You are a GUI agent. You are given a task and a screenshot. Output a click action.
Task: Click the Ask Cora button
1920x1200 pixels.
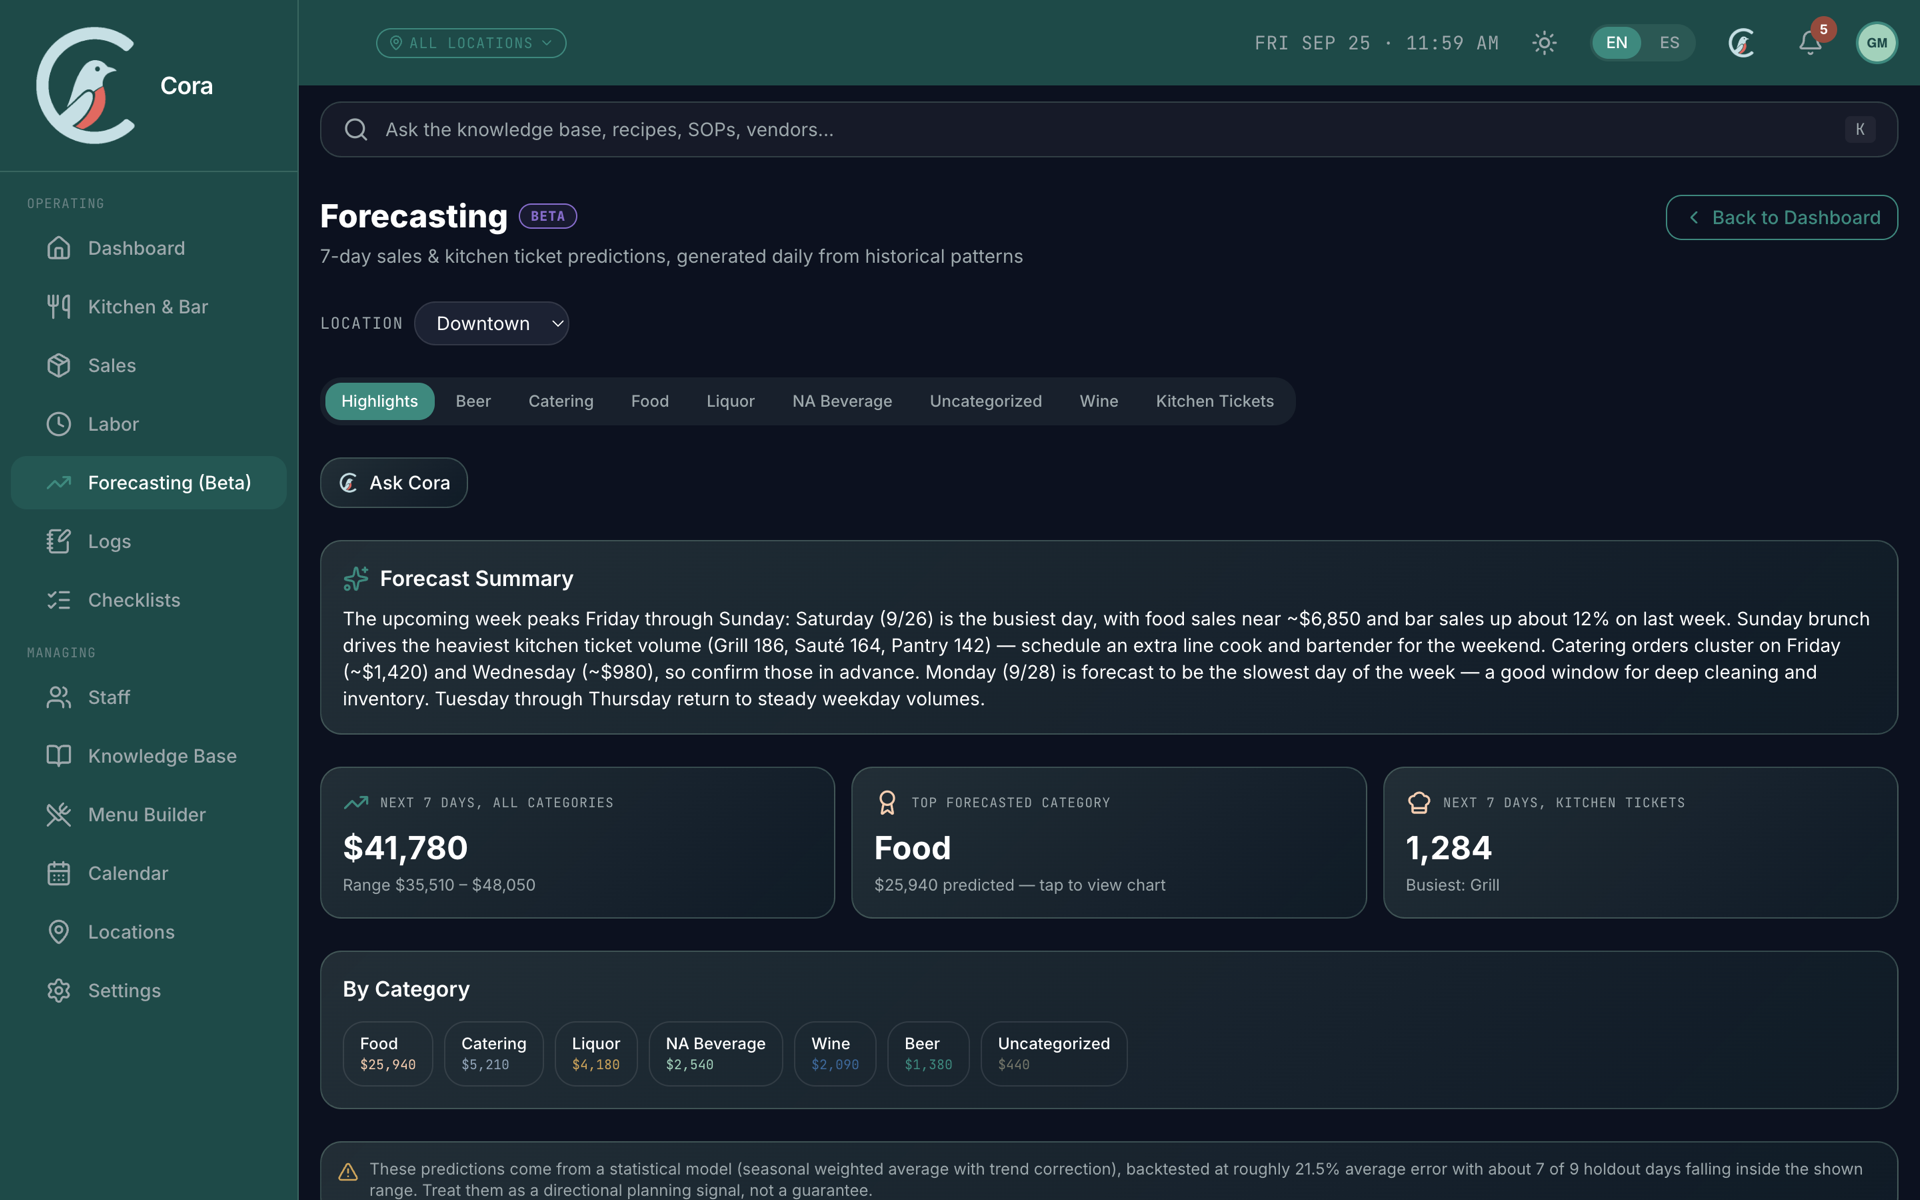pyautogui.click(x=394, y=483)
